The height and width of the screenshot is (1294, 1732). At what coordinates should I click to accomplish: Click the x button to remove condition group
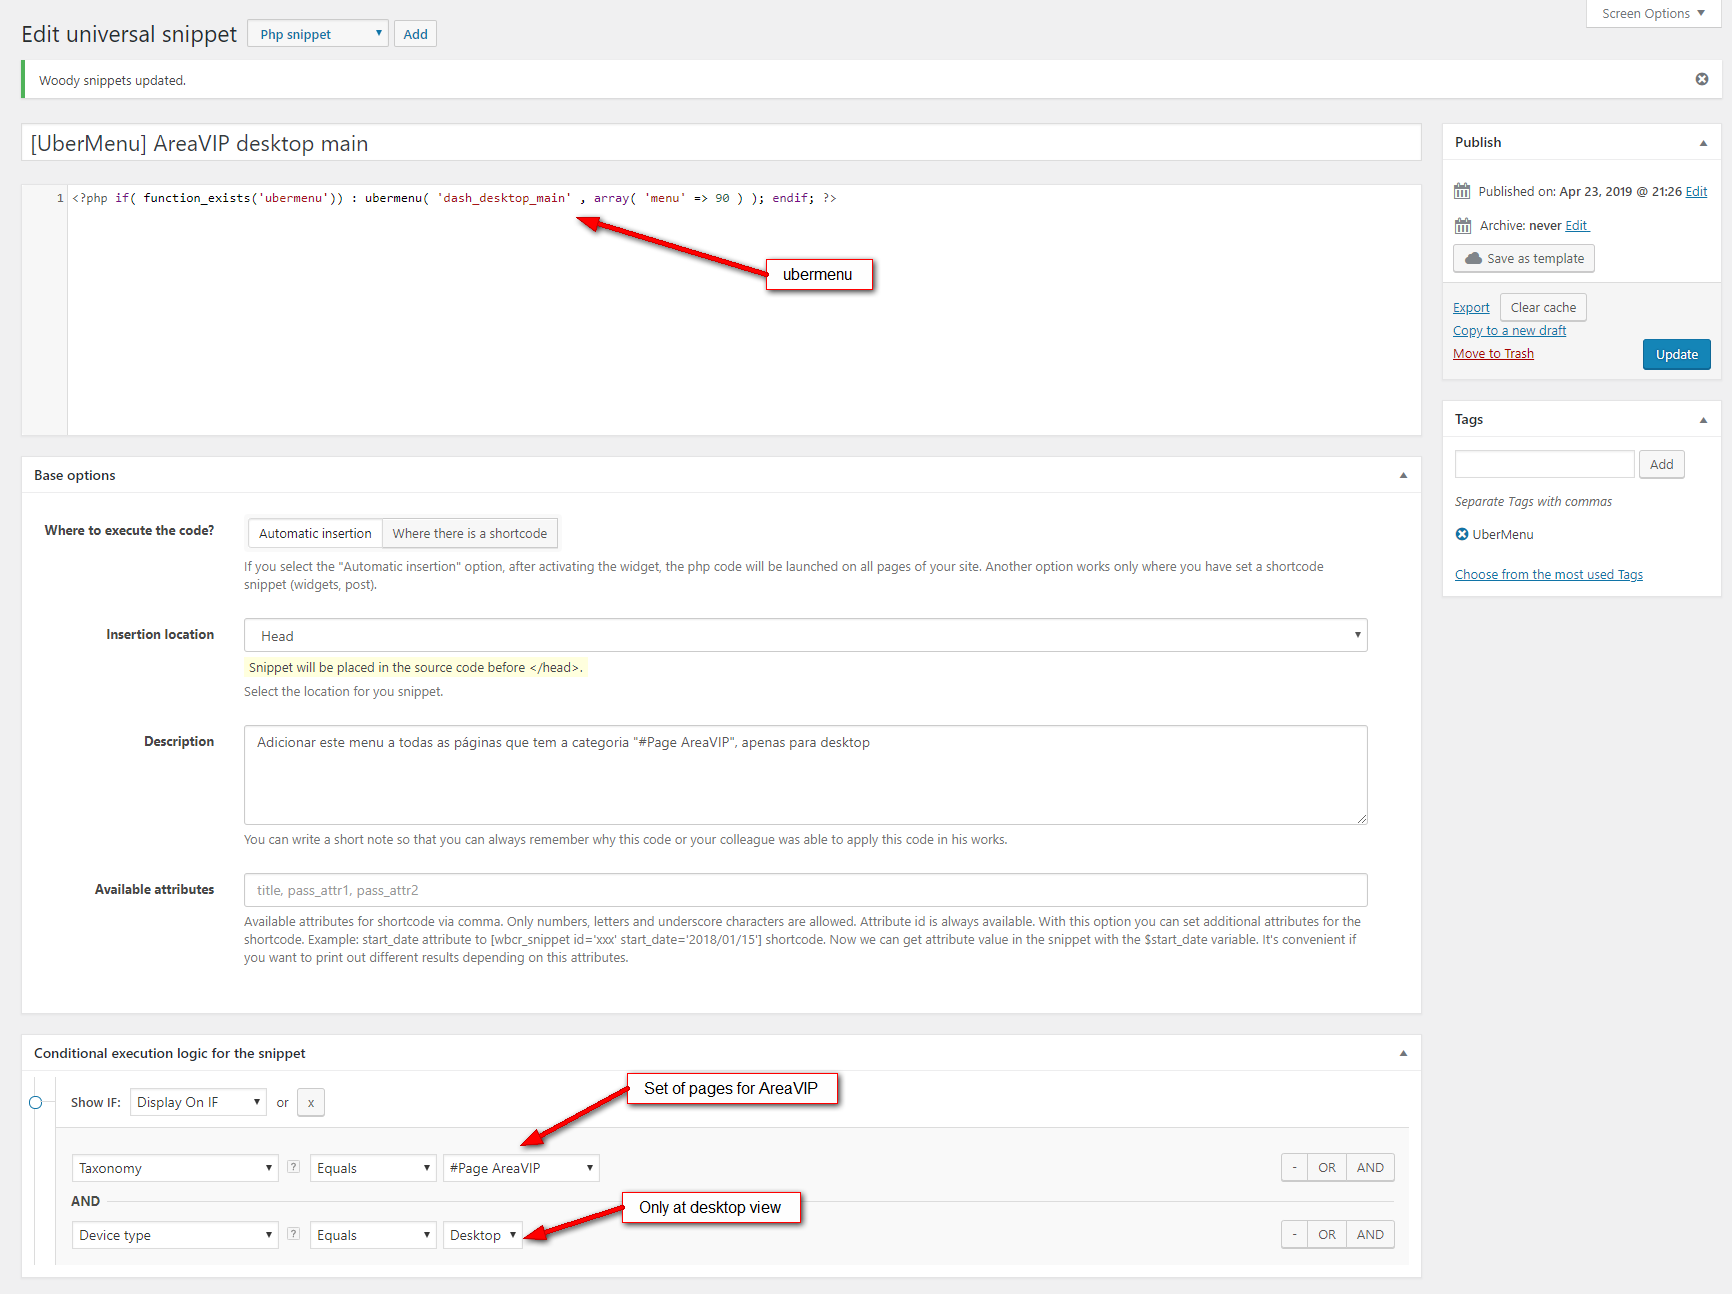tap(311, 1102)
